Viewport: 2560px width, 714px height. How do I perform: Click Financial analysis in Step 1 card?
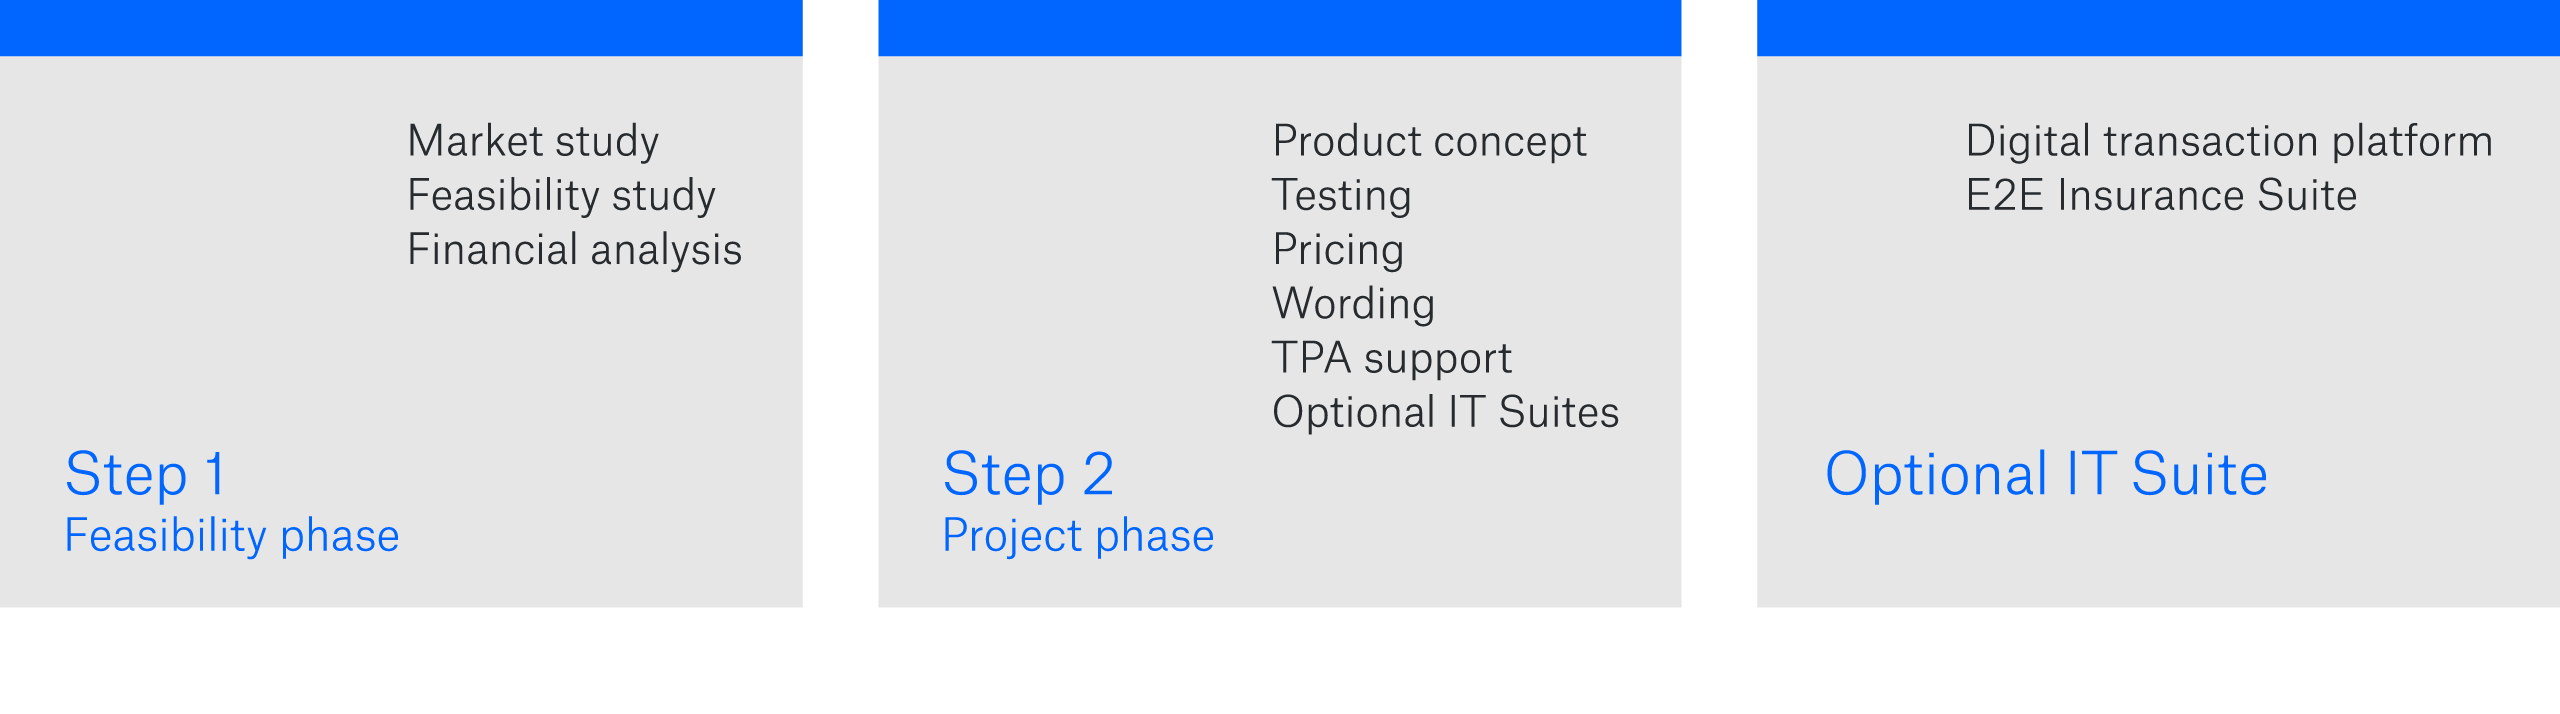coord(574,249)
